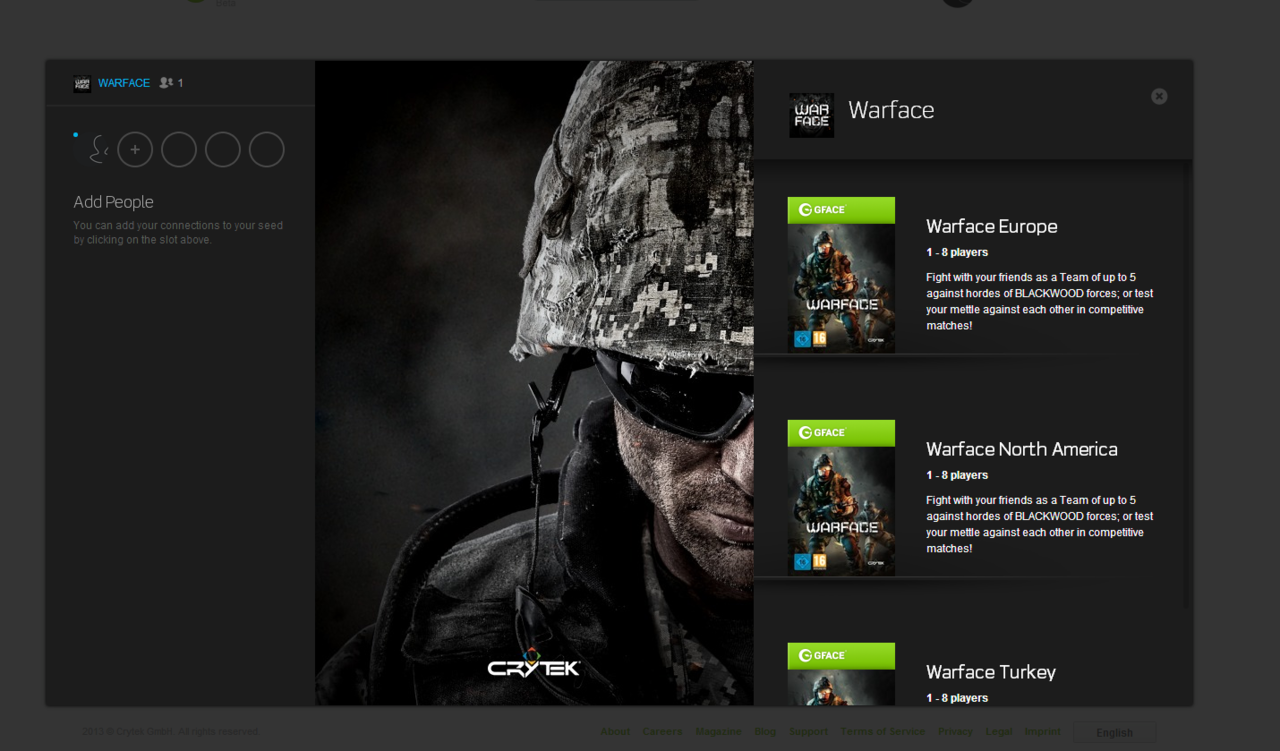Click "1 - 8 players" under Warface North America
Viewport: 1280px width, 751px height.
[x=957, y=475]
